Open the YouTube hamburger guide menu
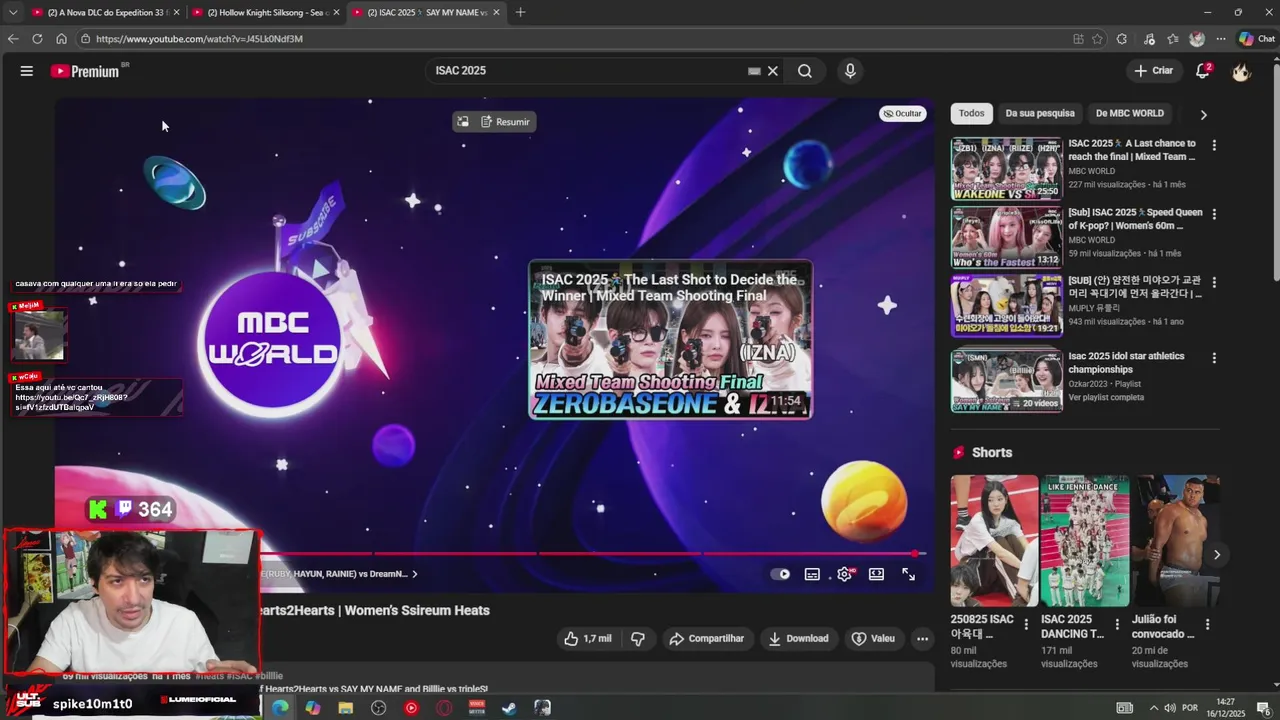 pyautogui.click(x=27, y=71)
